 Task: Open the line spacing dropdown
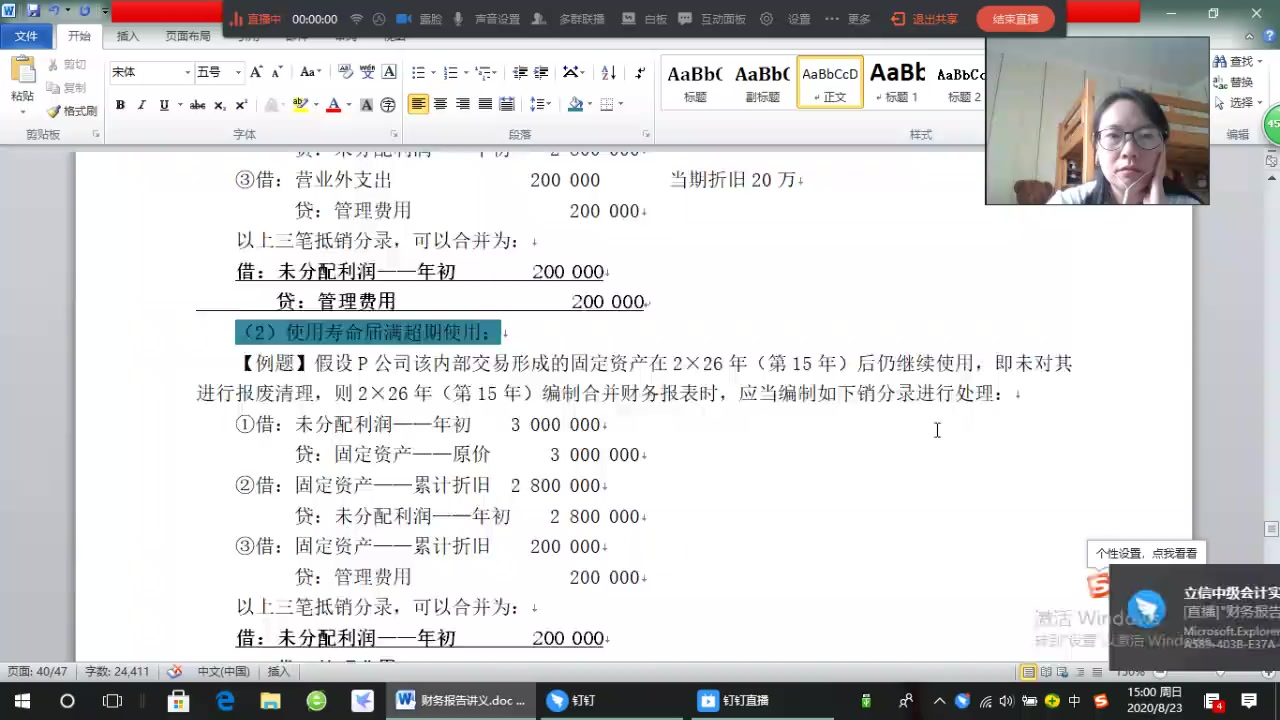(x=540, y=104)
